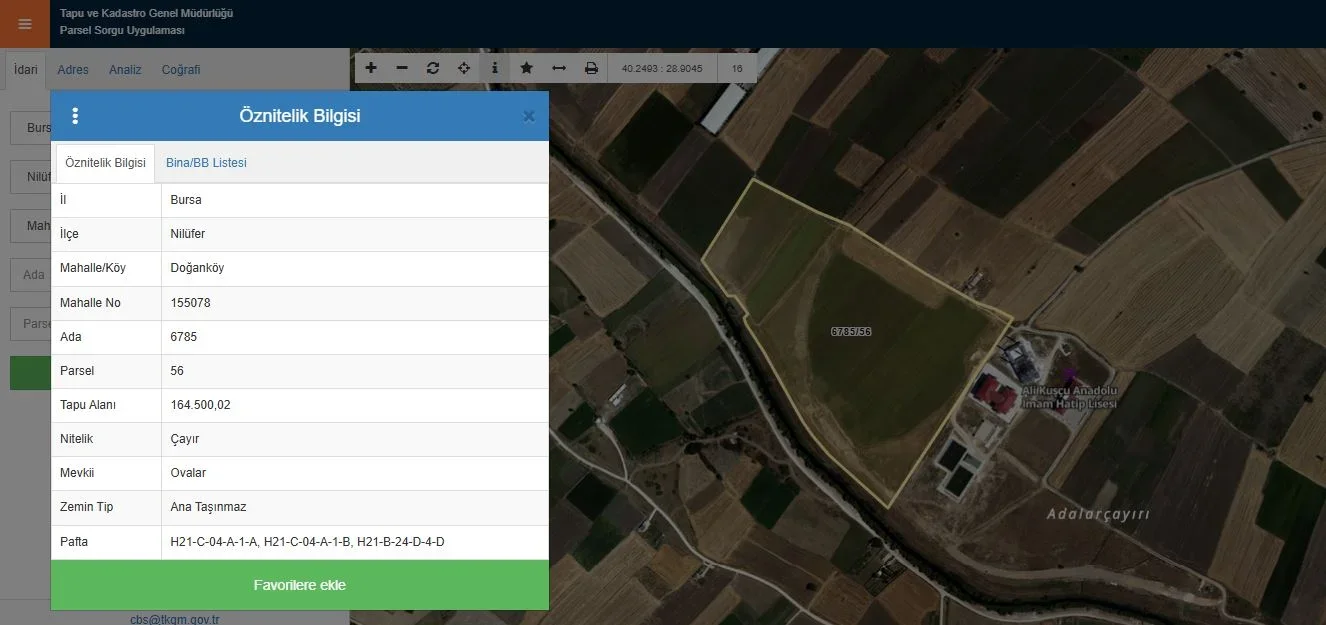Select the horizontal arrow measure tool
Image resolution: width=1326 pixels, height=625 pixels.
tap(559, 68)
